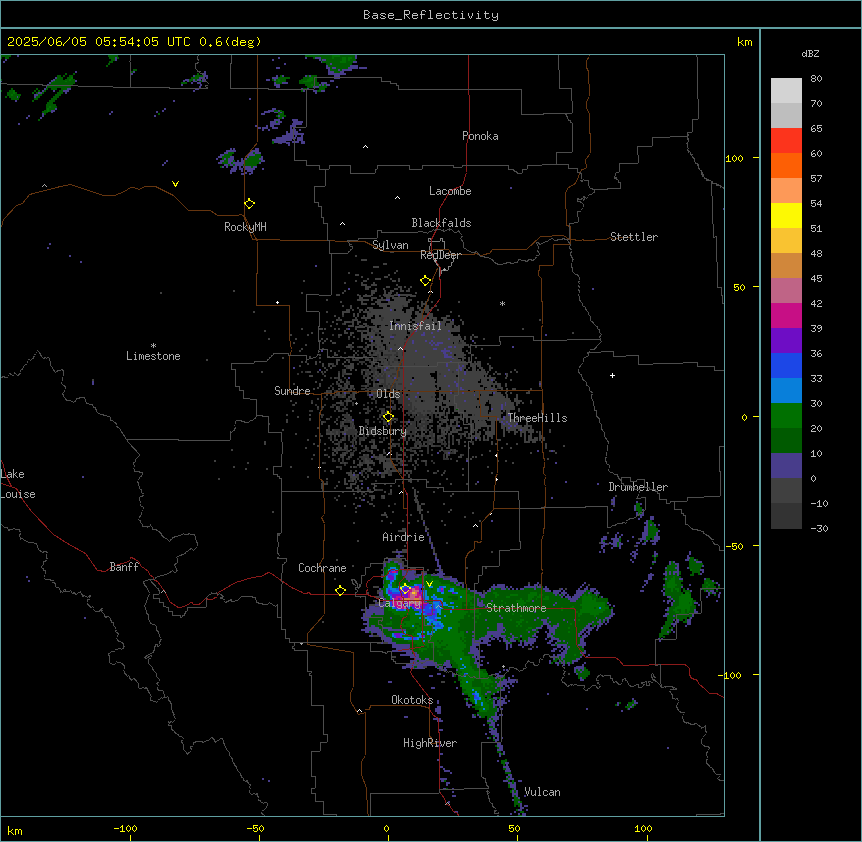
Task: Click the ThreeHills city label
Action: 537,418
